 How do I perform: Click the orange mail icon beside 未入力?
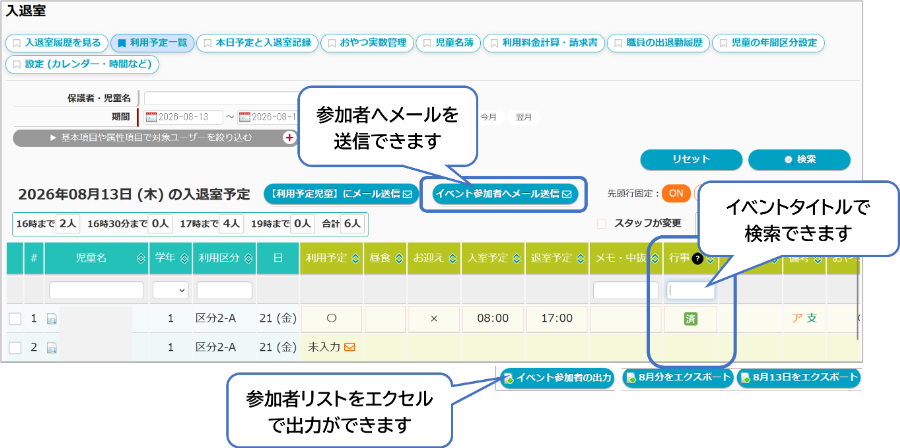click(x=348, y=346)
